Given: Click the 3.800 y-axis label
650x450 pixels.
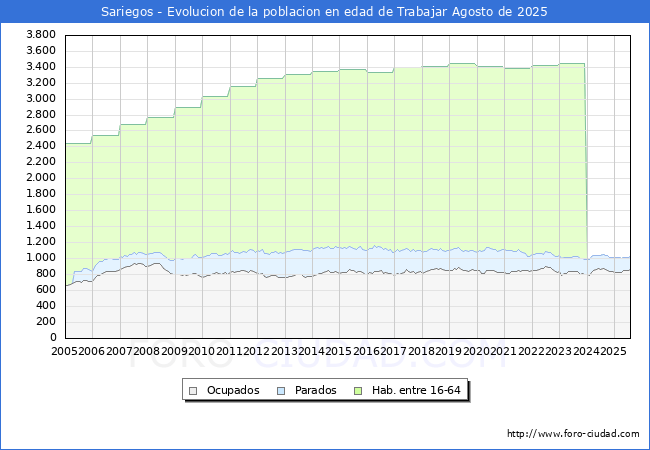Looking at the screenshot, I should coord(40,34).
